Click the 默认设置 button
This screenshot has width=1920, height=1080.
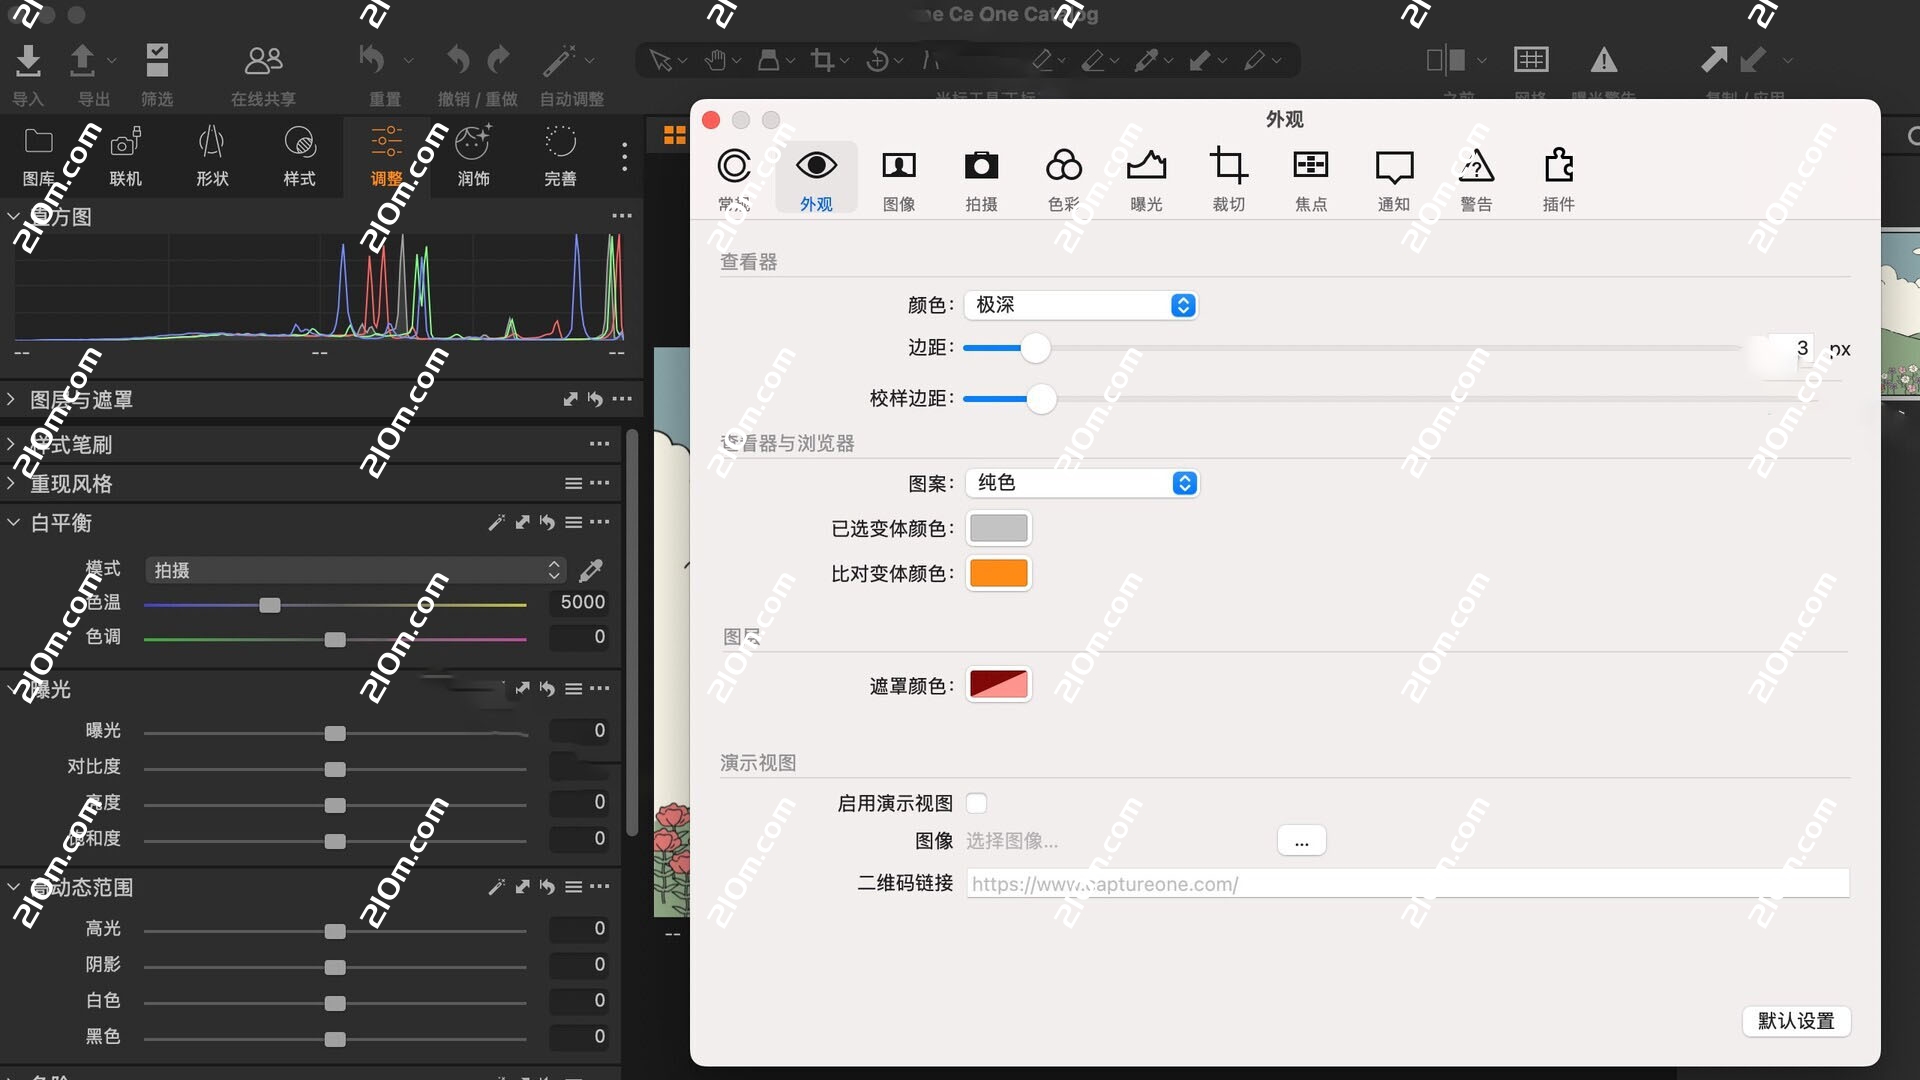tap(1797, 1021)
